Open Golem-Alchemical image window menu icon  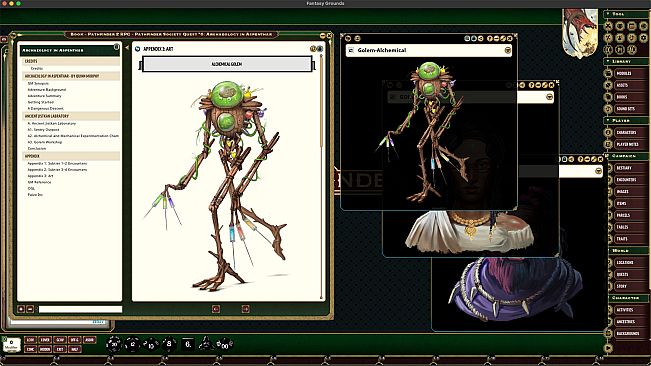pos(507,50)
